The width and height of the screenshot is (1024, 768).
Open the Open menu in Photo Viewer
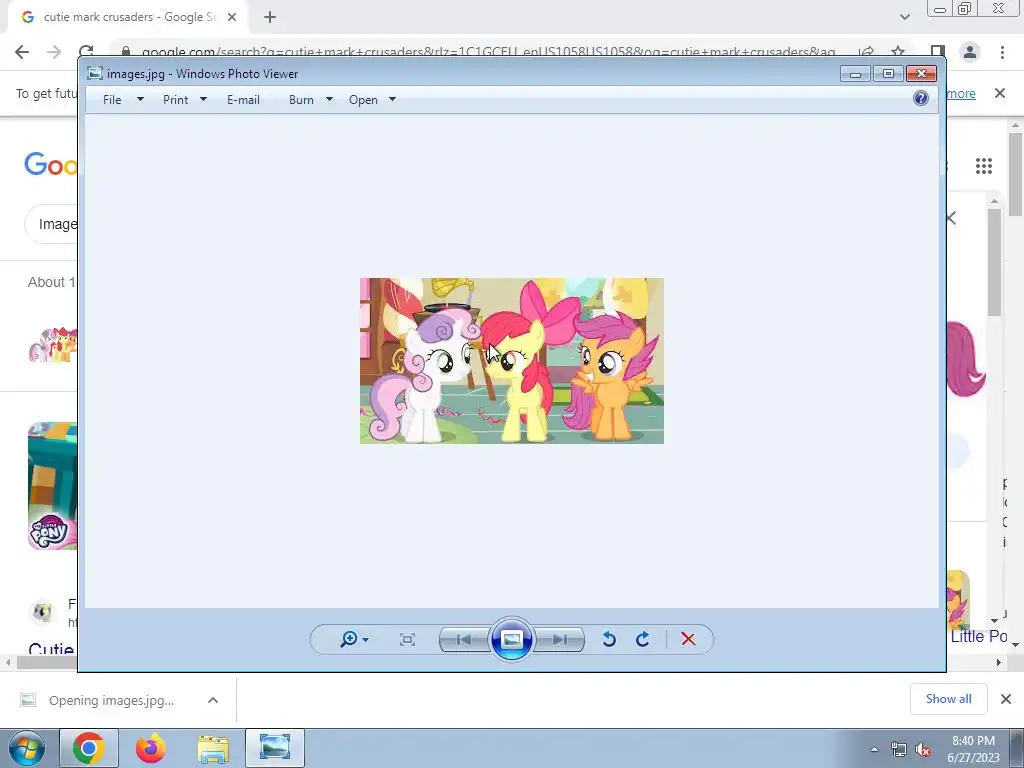point(363,100)
